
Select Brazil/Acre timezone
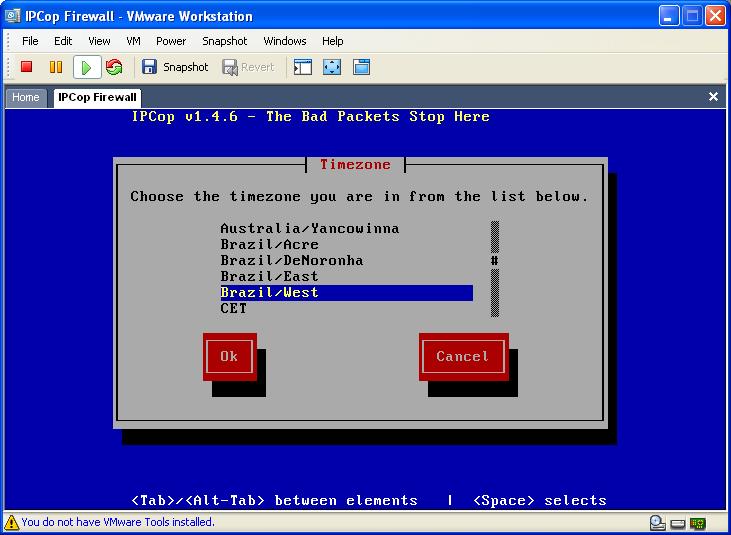[347, 244]
